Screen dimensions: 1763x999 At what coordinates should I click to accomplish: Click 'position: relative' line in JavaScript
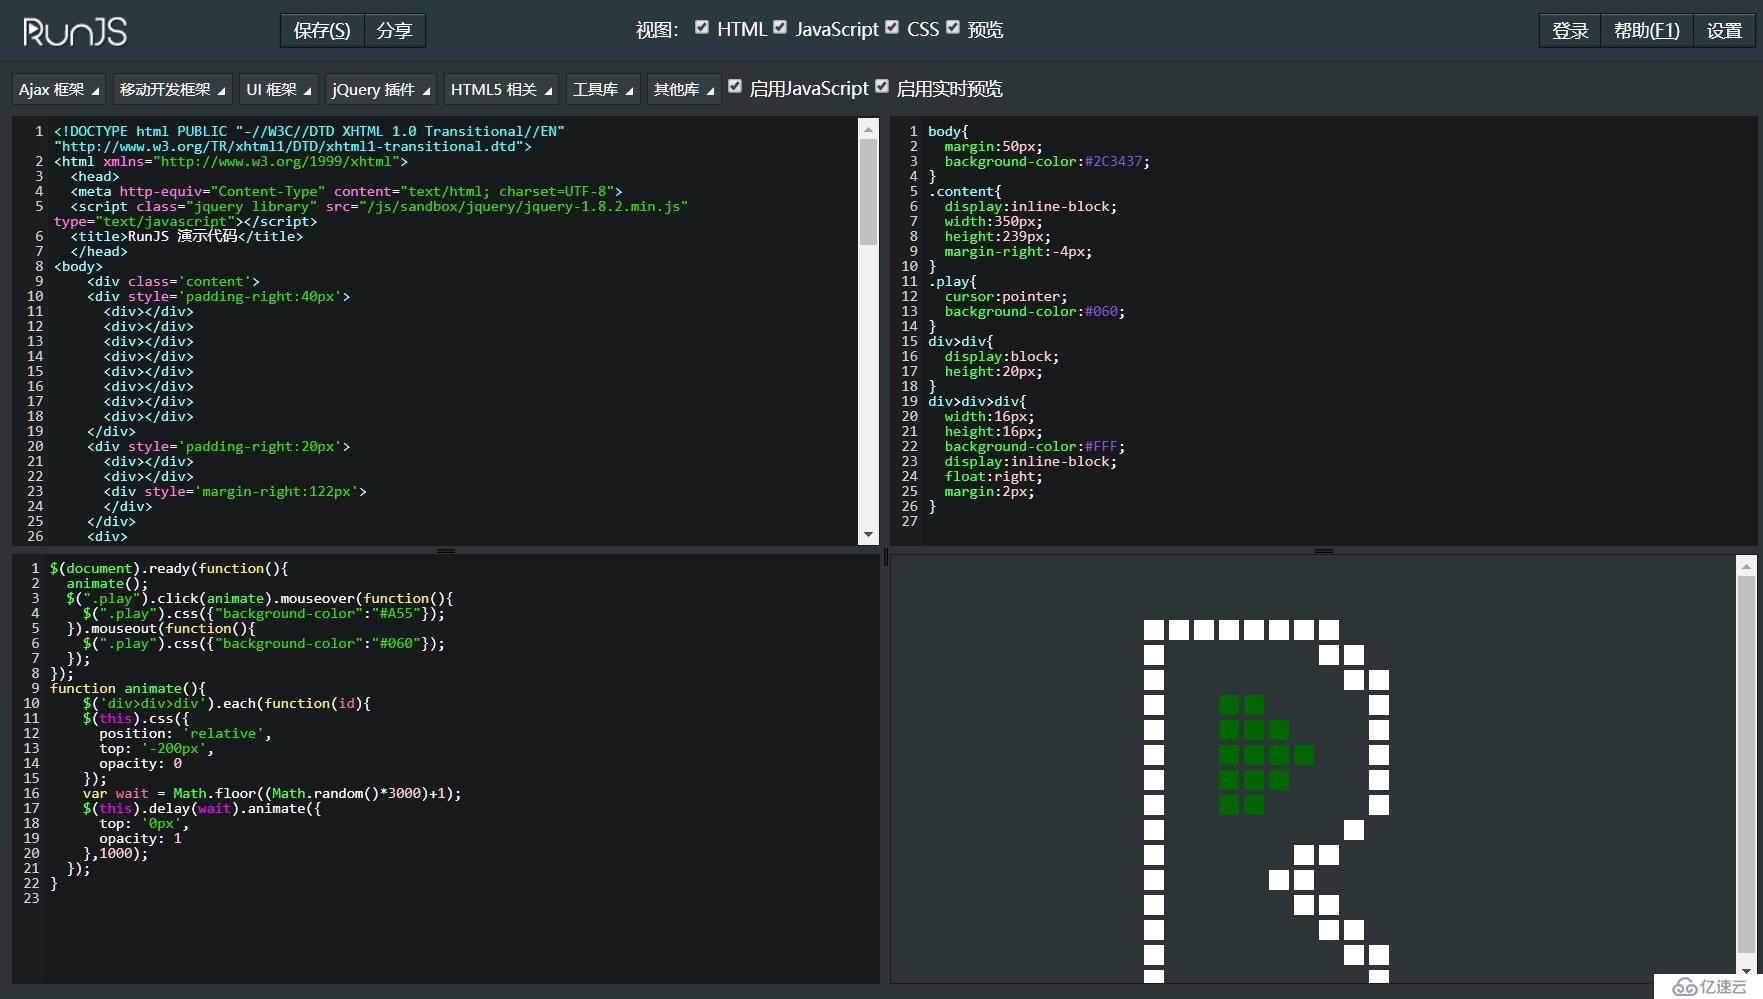tap(185, 733)
